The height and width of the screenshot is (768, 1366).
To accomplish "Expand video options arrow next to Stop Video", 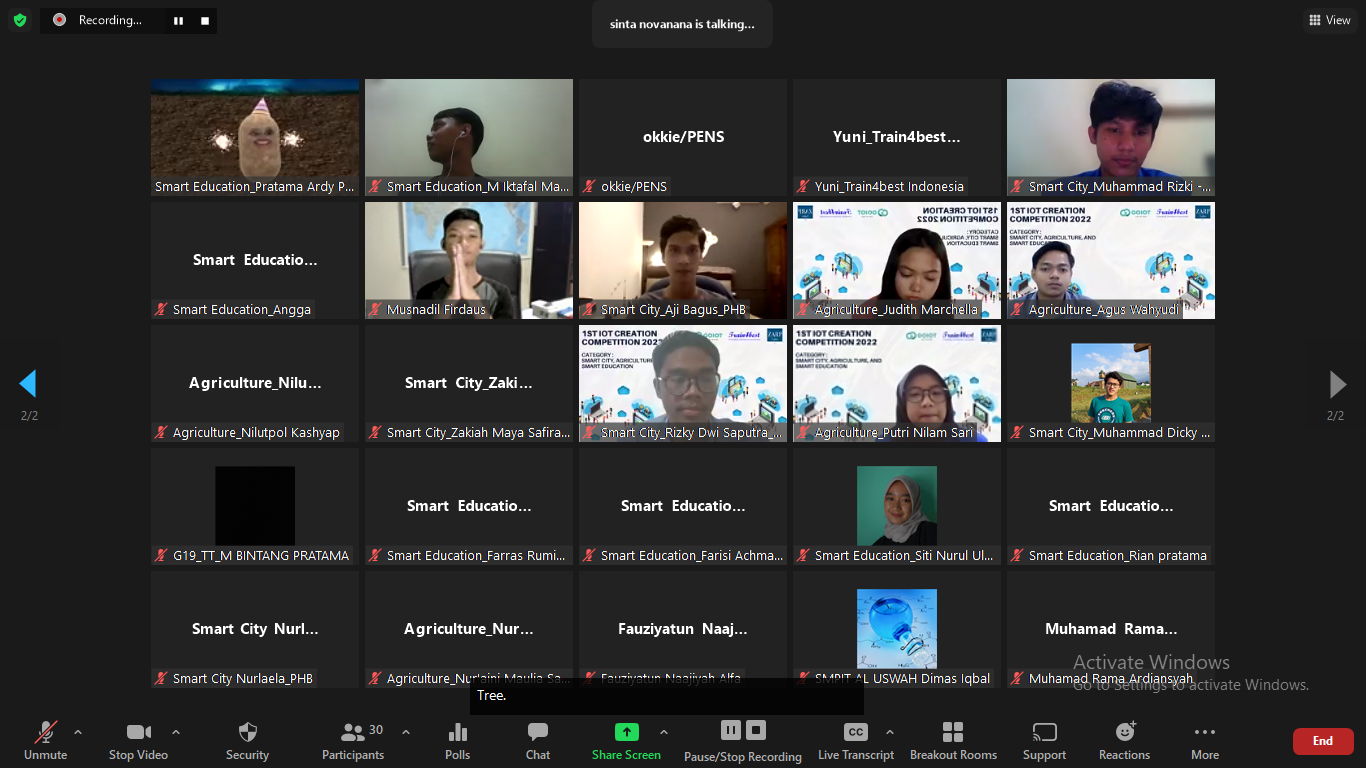I will [x=176, y=732].
